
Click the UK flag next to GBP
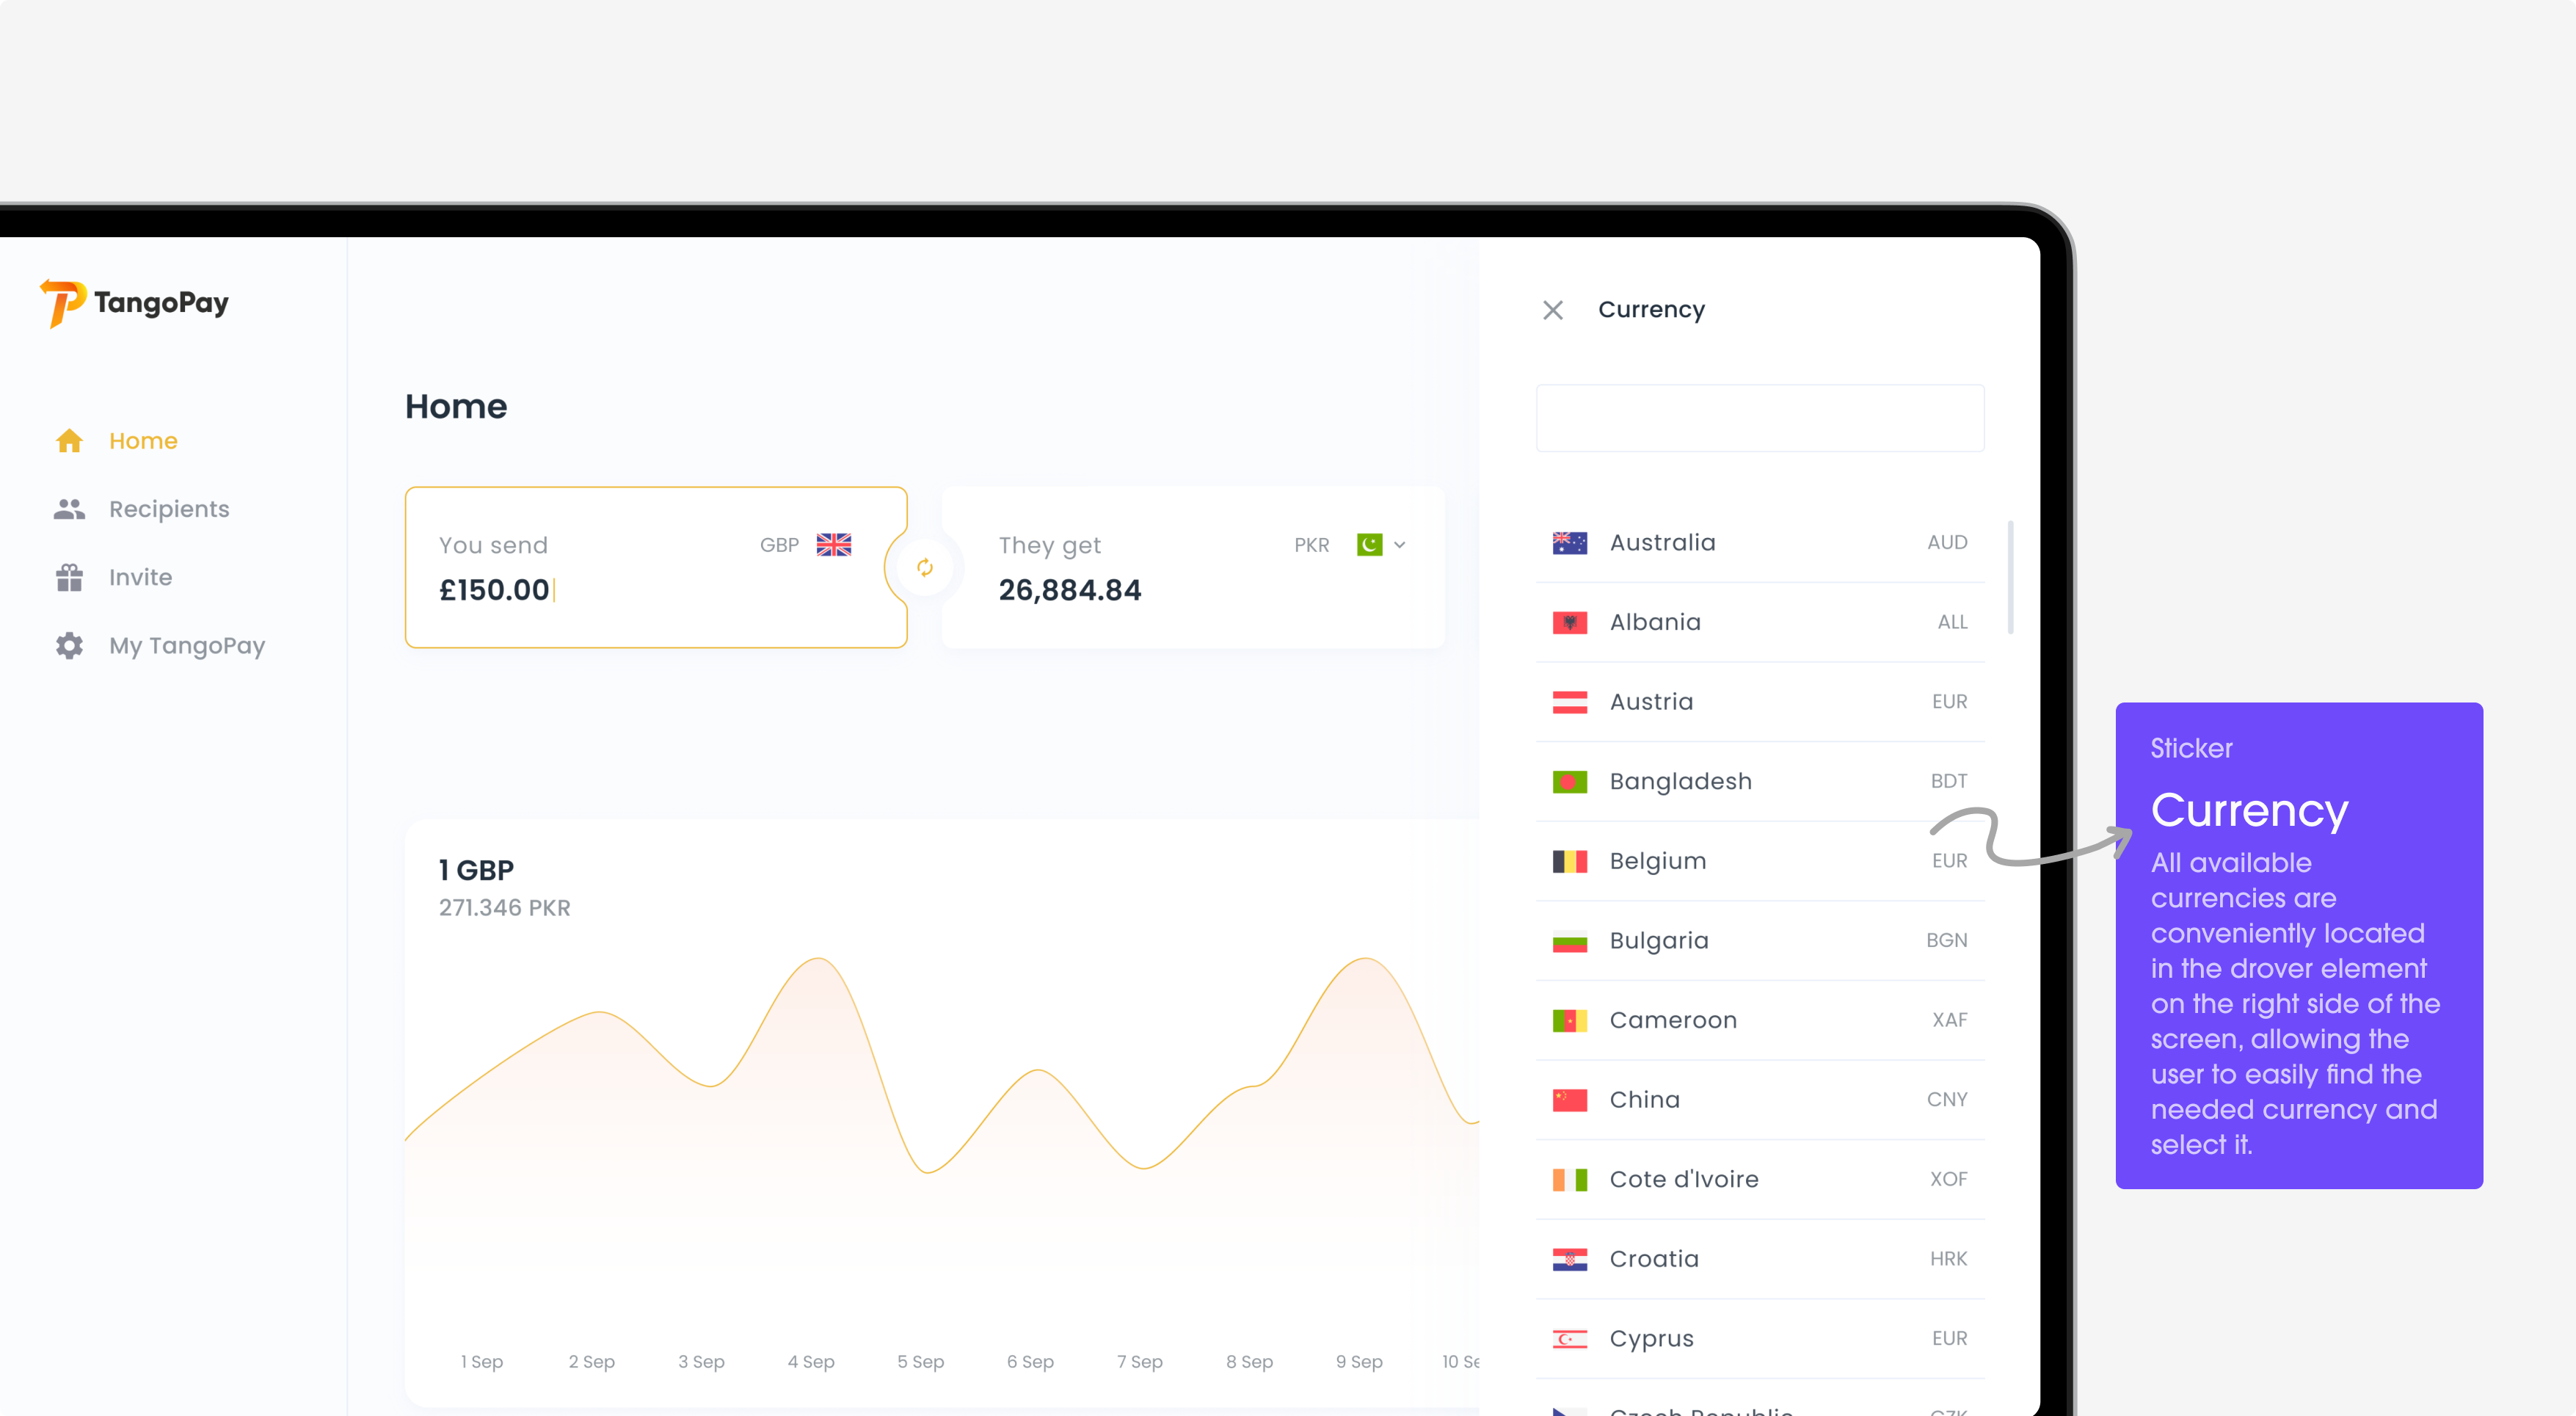pos(833,545)
